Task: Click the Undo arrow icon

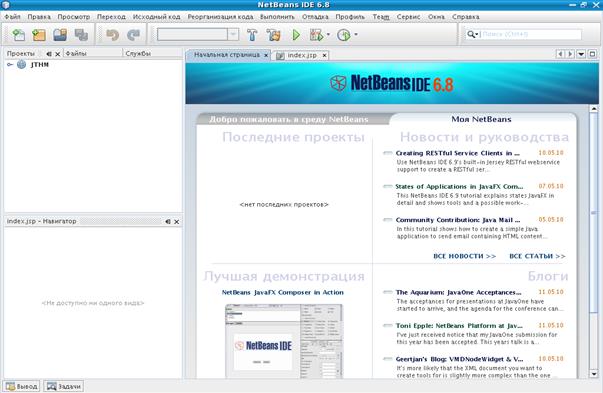Action: click(x=112, y=35)
